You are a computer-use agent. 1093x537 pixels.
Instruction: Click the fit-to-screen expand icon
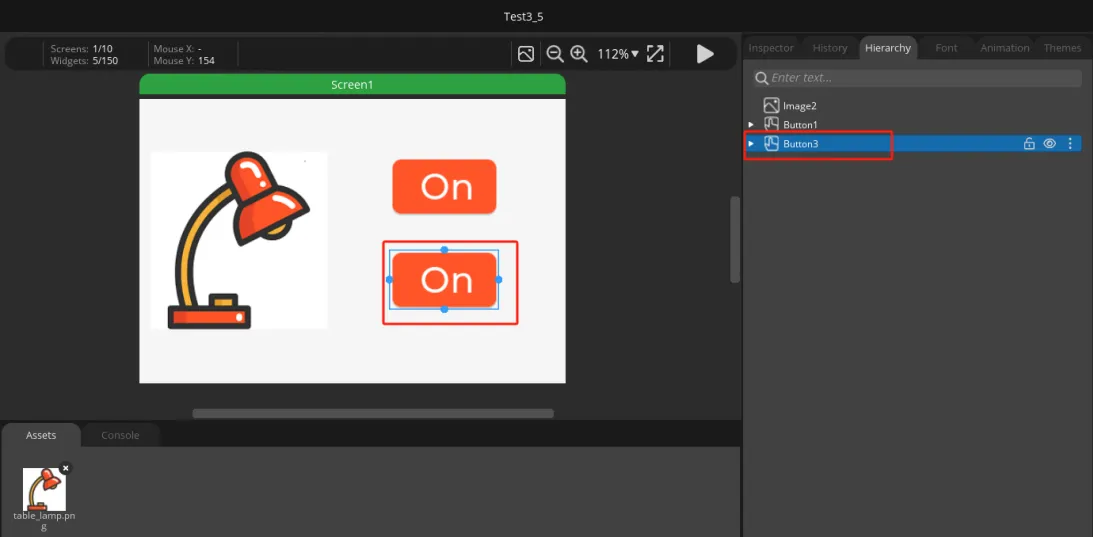pyautogui.click(x=655, y=54)
